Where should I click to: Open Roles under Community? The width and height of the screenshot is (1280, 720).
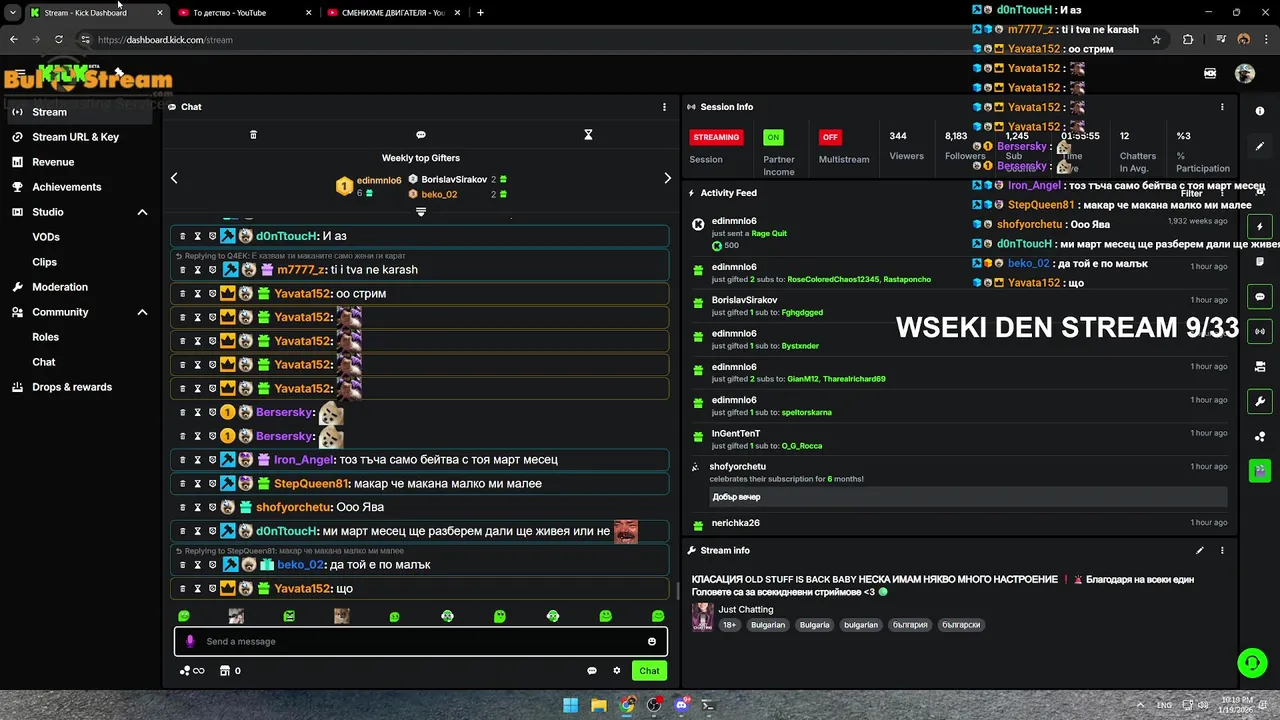point(45,337)
